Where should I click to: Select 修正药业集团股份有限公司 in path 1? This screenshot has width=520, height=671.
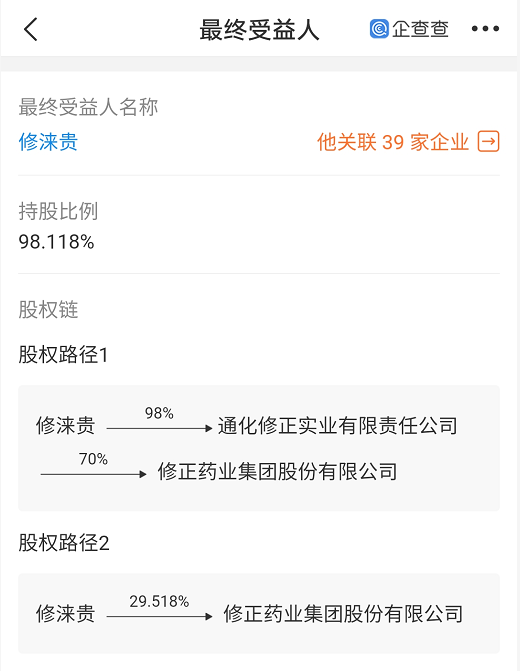(277, 472)
